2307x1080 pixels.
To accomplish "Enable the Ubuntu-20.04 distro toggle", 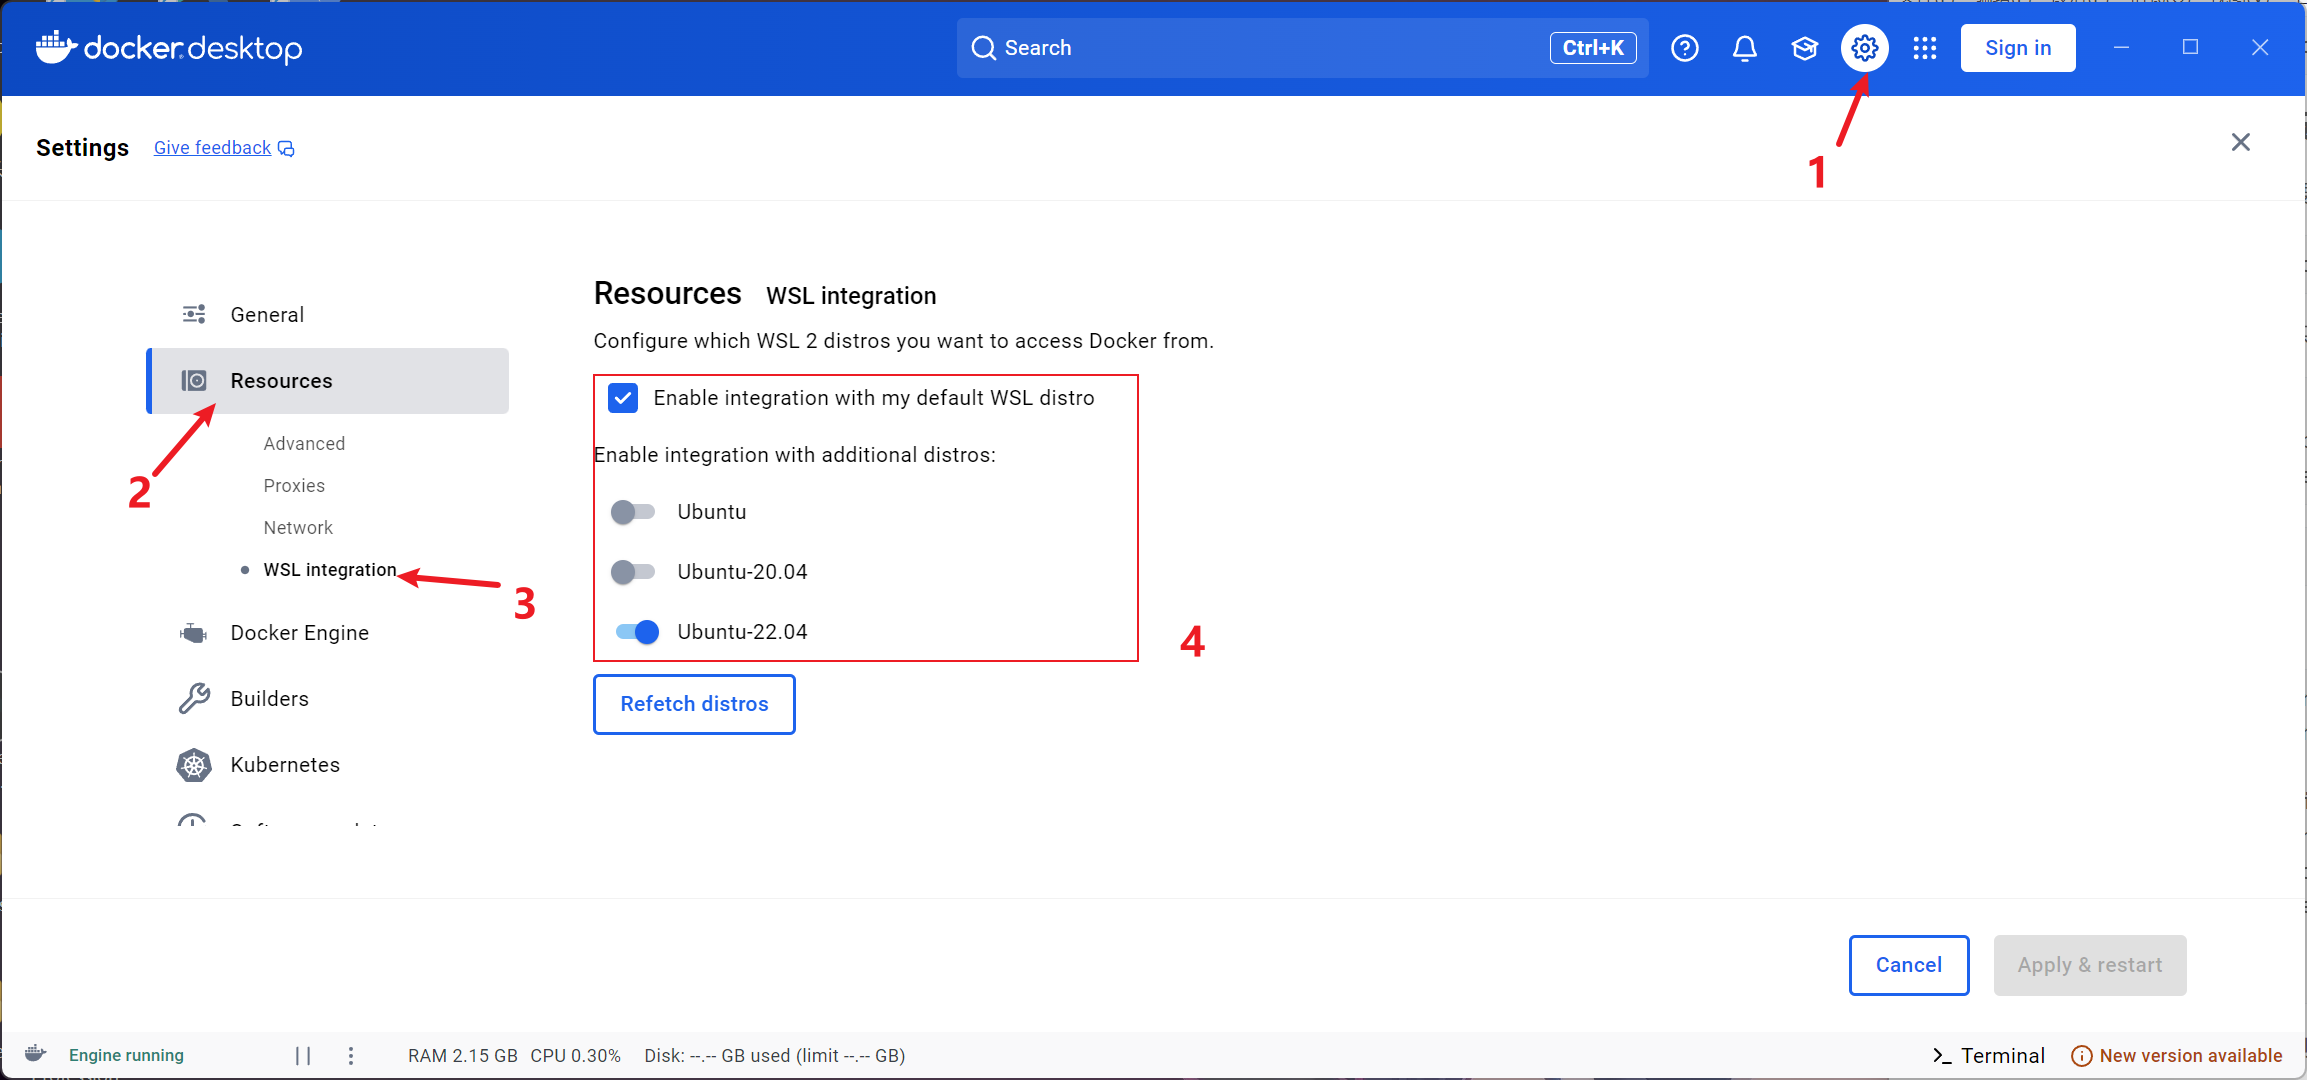I will [x=633, y=572].
